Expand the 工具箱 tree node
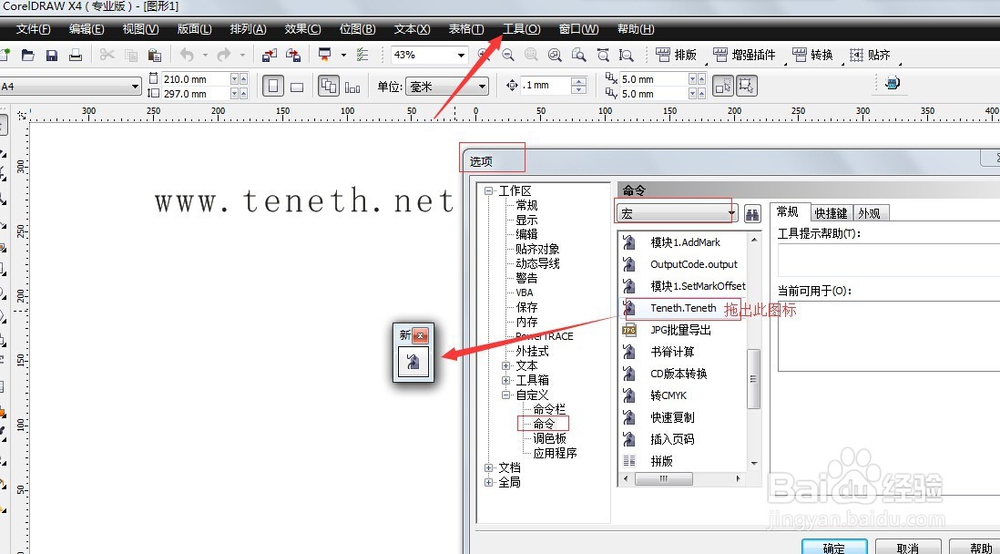 pyautogui.click(x=506, y=381)
